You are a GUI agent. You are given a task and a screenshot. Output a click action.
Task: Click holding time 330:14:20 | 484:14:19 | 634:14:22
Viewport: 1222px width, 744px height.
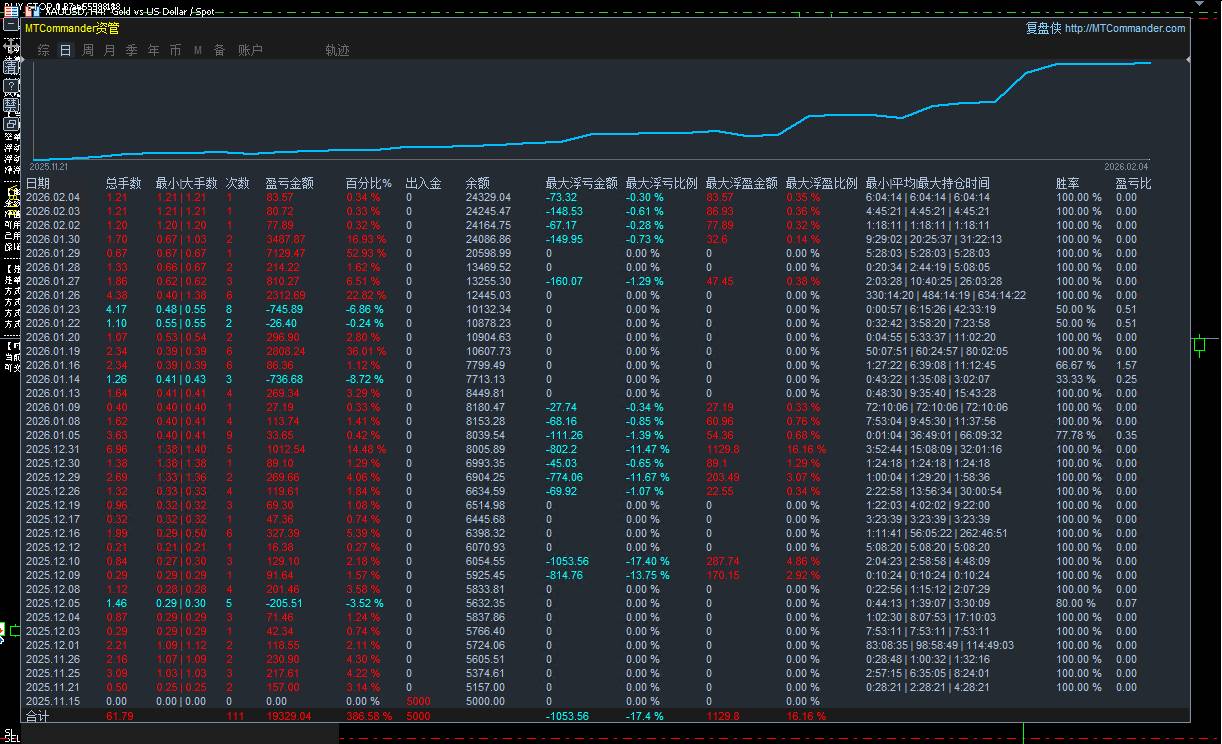(x=945, y=296)
